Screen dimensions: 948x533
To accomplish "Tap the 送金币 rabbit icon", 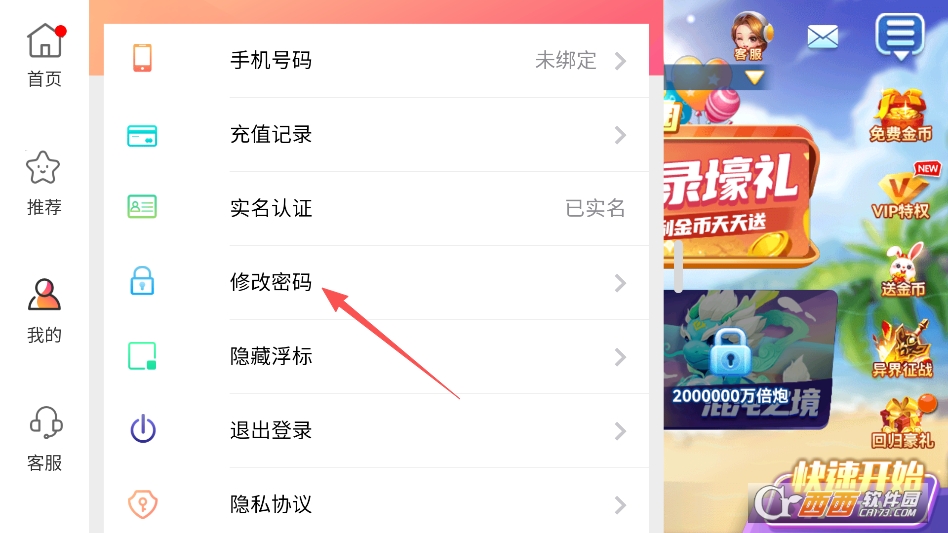I will coord(903,270).
